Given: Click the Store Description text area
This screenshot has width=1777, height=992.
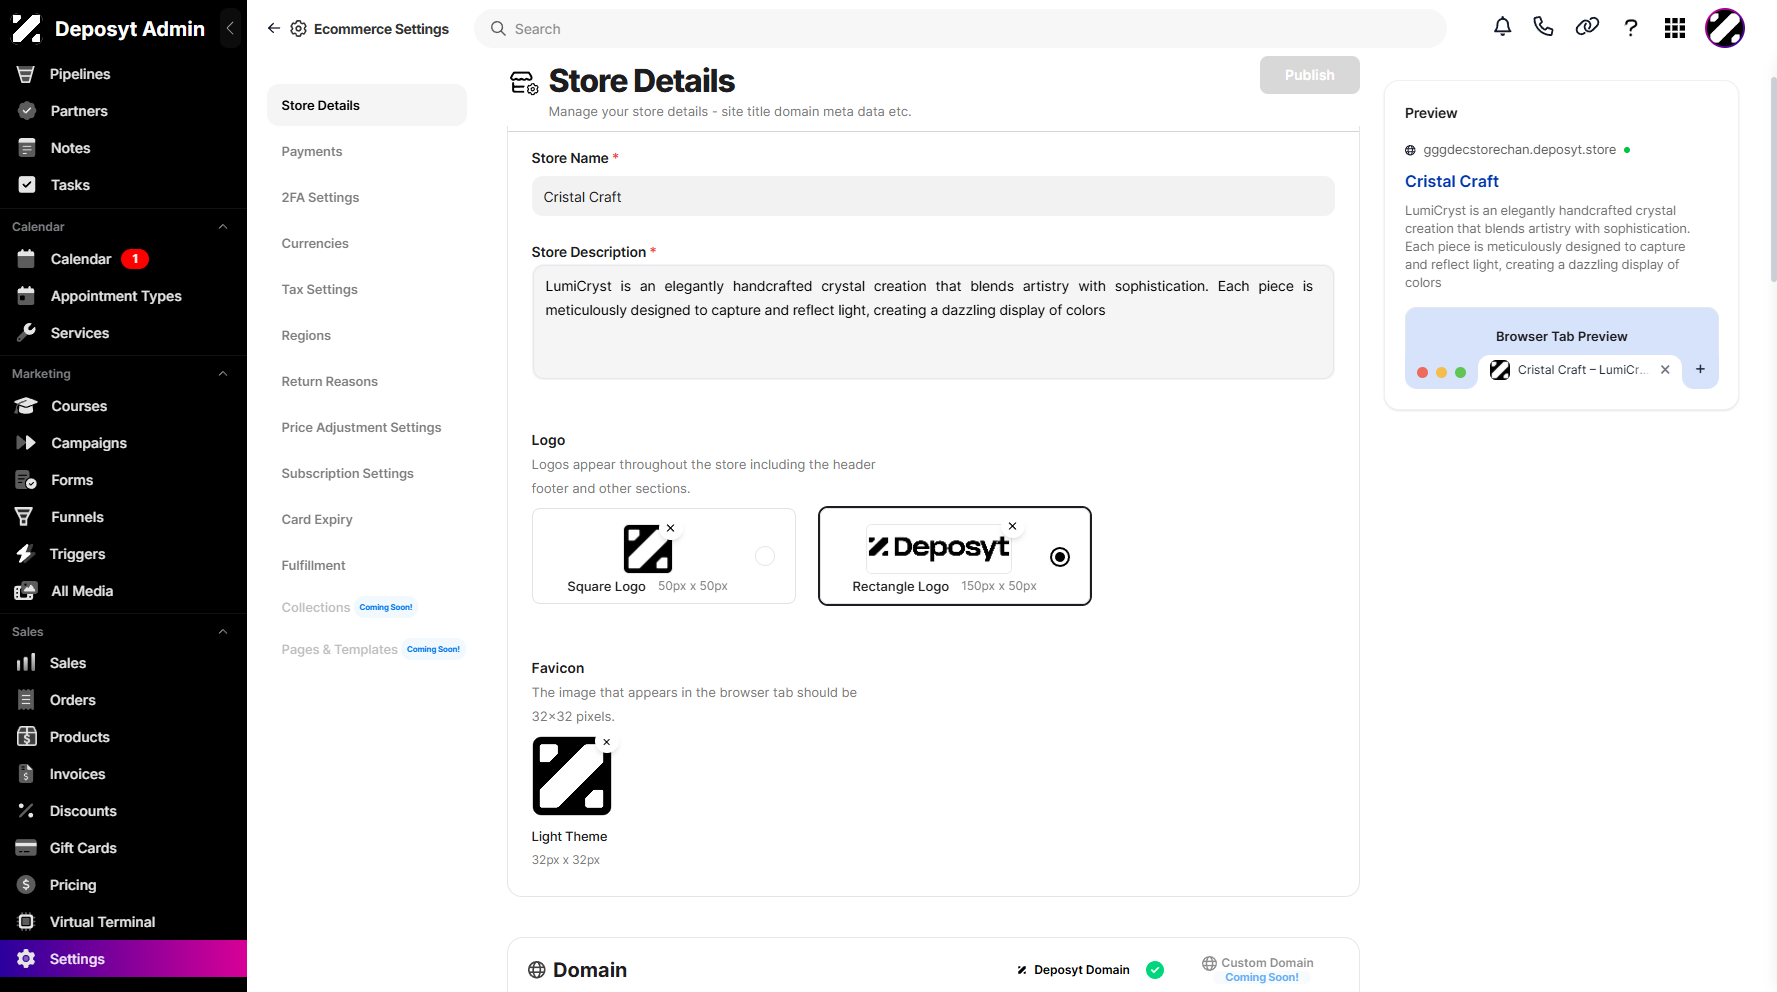Looking at the screenshot, I should click(x=933, y=322).
